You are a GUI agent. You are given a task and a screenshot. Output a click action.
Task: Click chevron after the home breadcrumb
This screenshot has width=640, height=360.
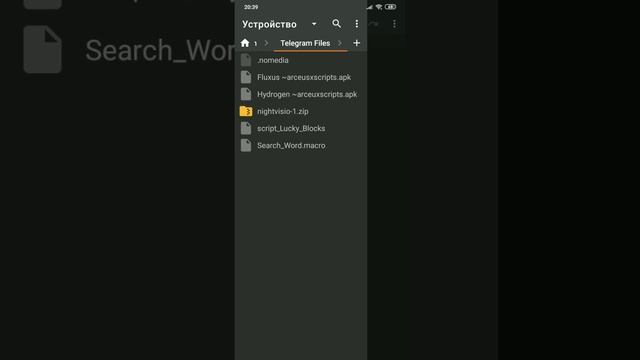[267, 43]
